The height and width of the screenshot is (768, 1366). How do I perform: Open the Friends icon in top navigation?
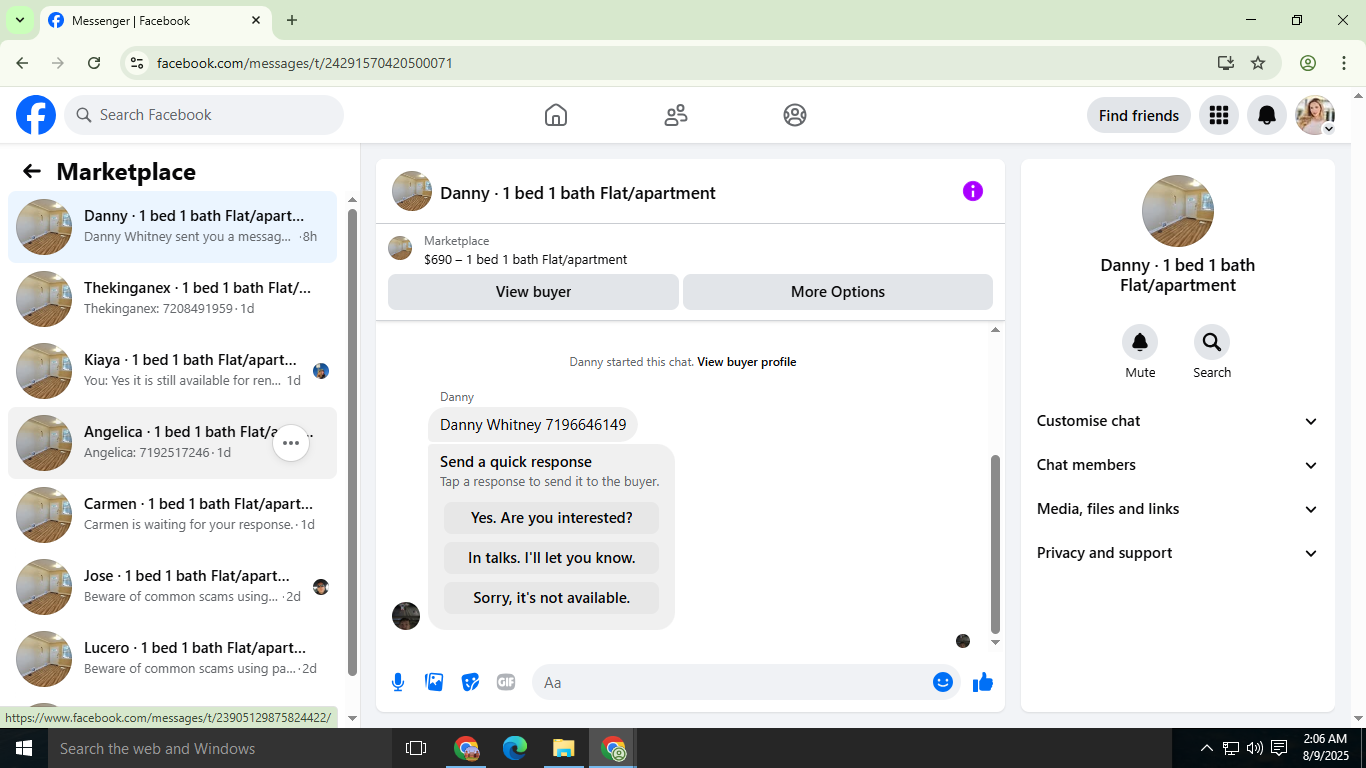676,115
